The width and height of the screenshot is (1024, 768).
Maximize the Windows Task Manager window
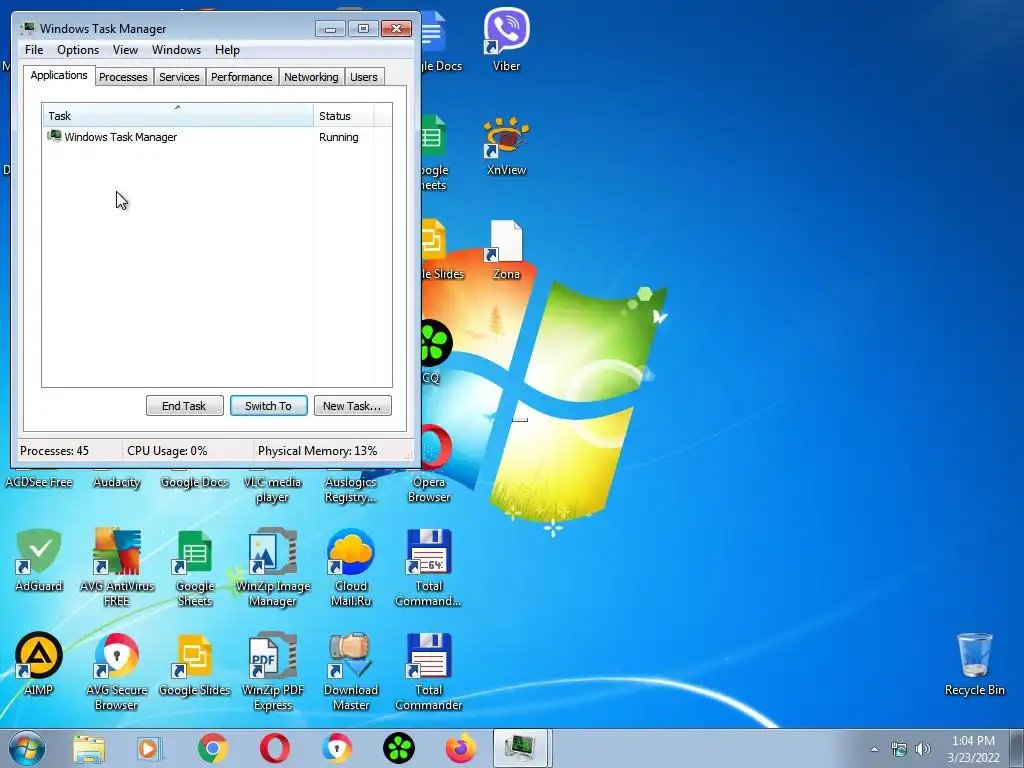pos(363,29)
